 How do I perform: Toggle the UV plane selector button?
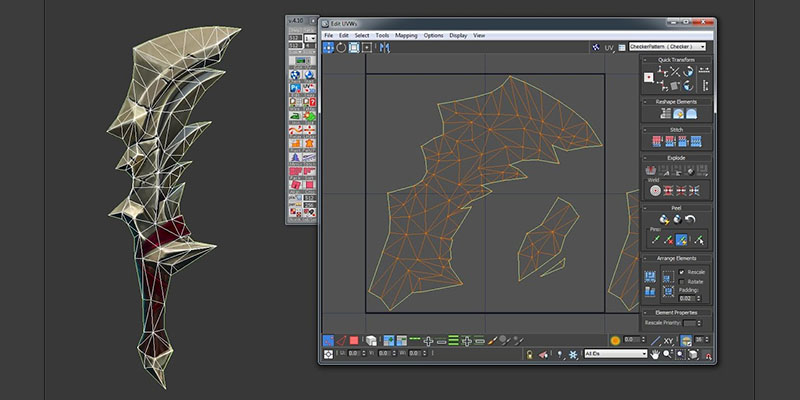(610, 47)
